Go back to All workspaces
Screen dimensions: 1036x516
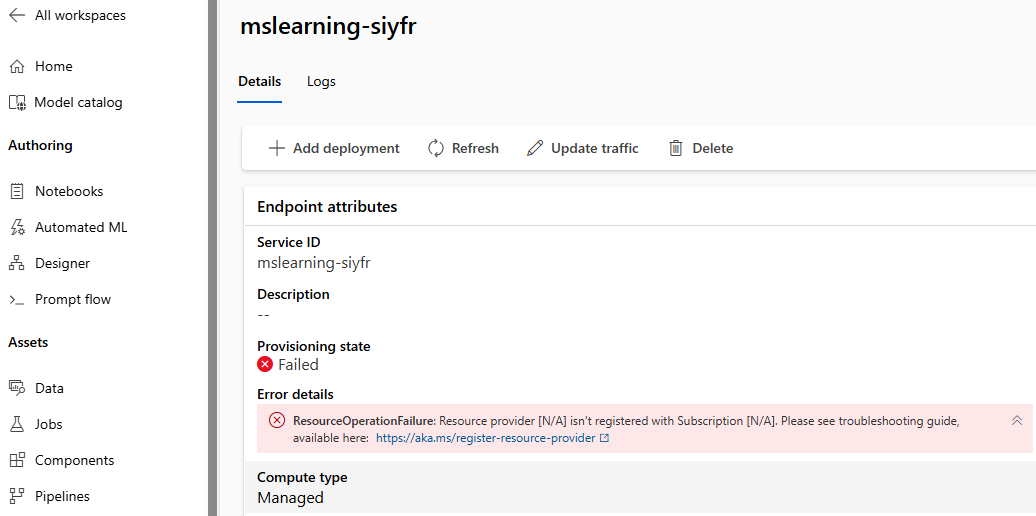(x=80, y=15)
